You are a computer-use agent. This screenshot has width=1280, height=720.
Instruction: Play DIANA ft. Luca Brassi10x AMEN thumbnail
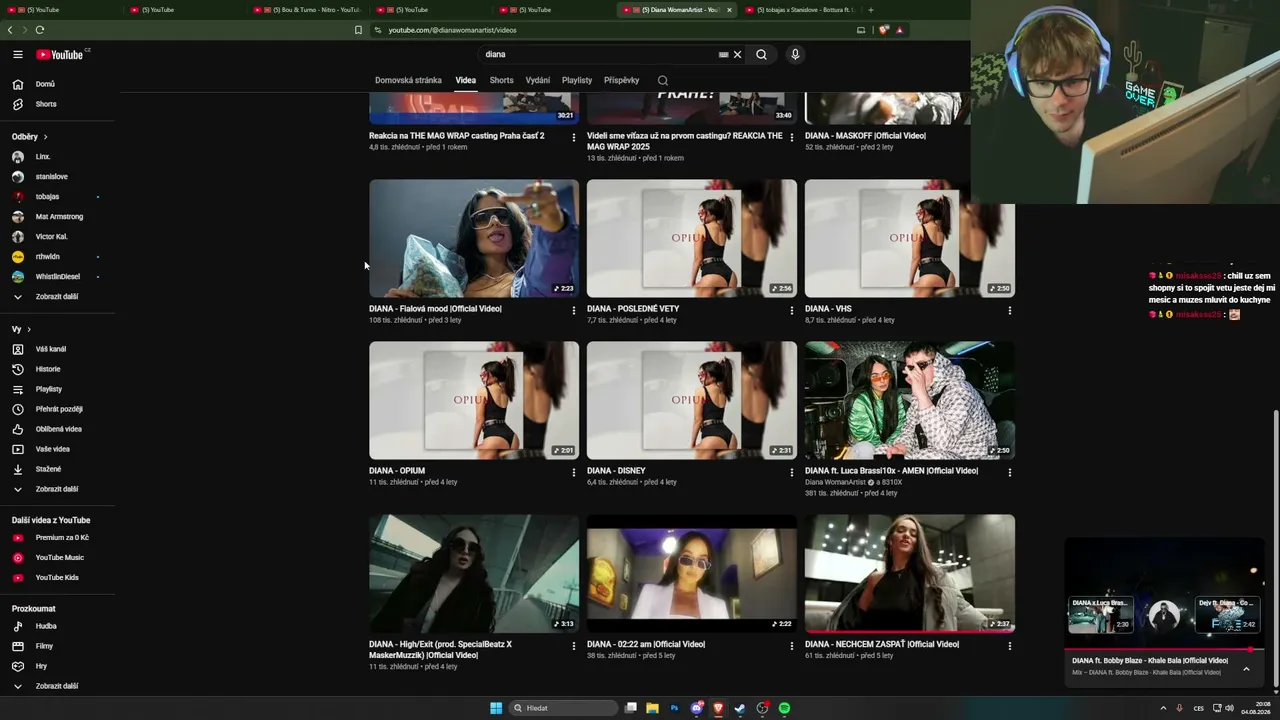tap(910, 400)
